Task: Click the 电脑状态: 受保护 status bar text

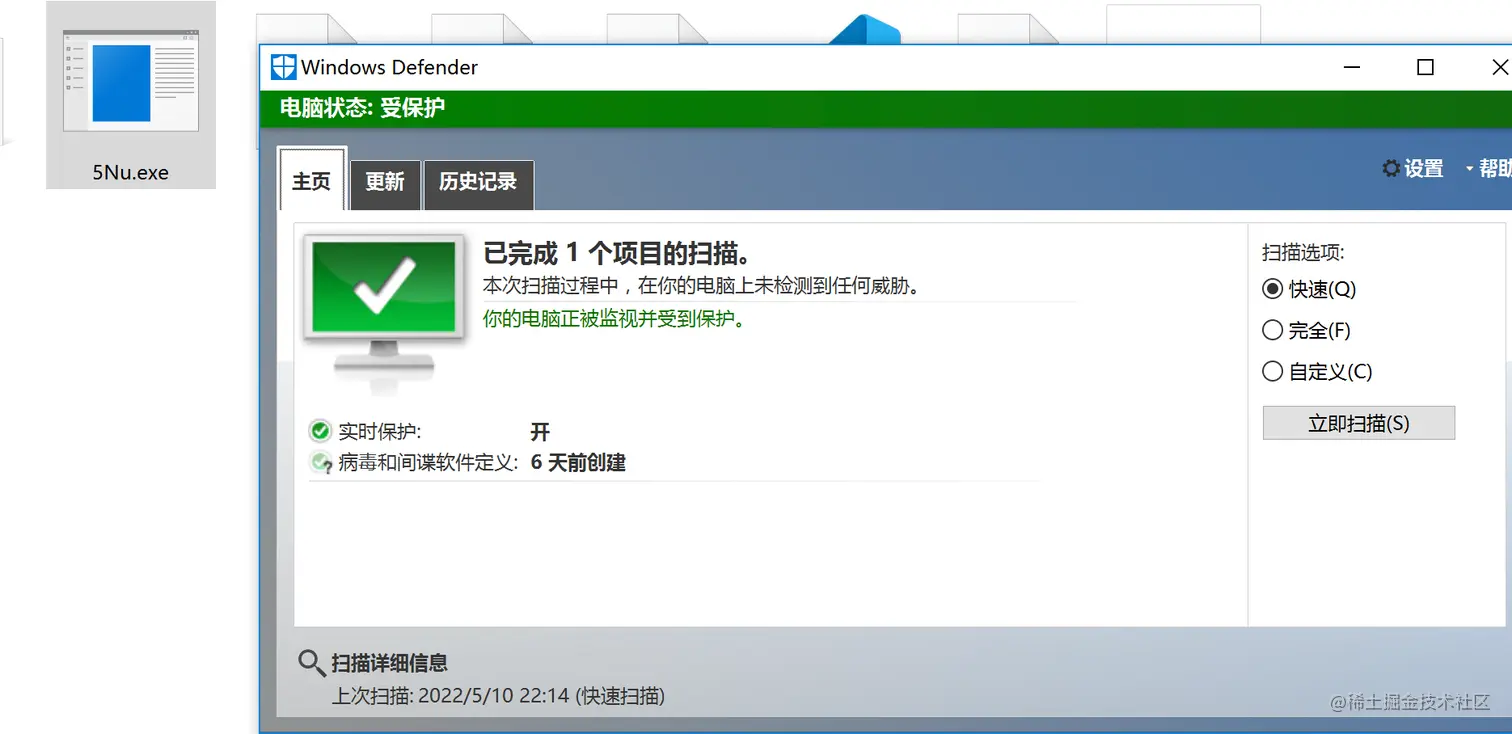Action: tap(362, 108)
